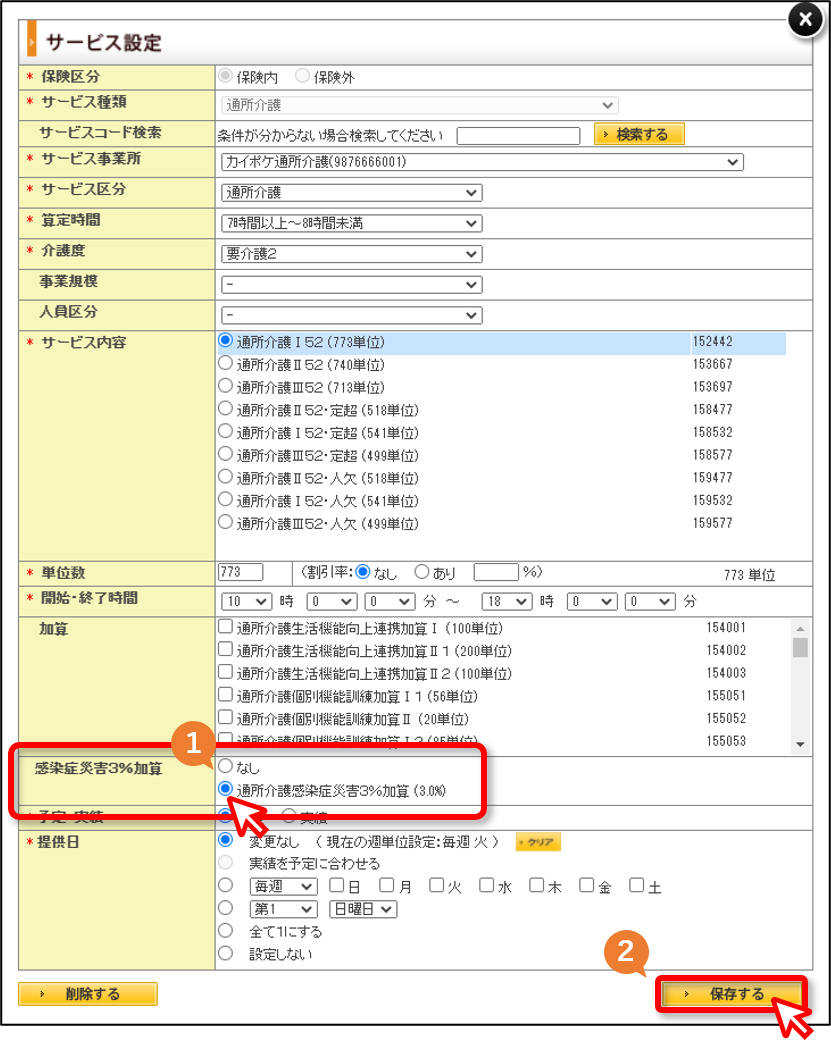Select 割引率 あり radio button
831x1050 pixels.
422,572
